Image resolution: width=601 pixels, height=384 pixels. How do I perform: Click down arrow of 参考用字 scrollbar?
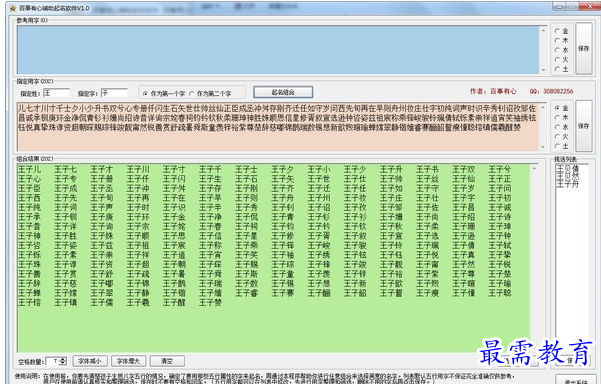pos(543,70)
